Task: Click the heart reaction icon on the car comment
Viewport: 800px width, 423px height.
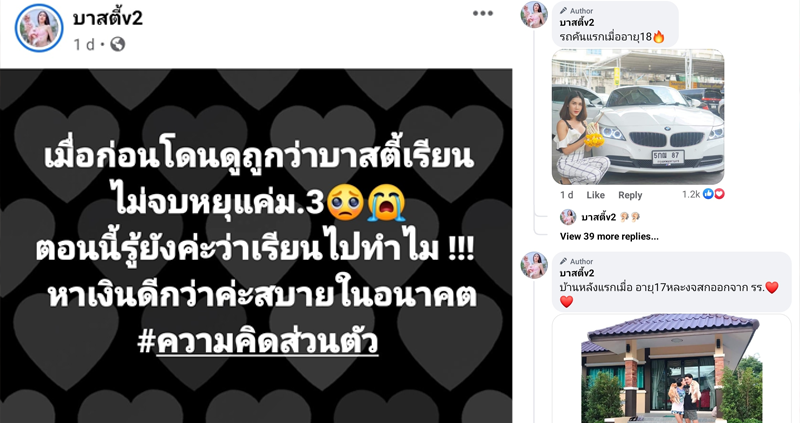Action: pyautogui.click(x=719, y=194)
